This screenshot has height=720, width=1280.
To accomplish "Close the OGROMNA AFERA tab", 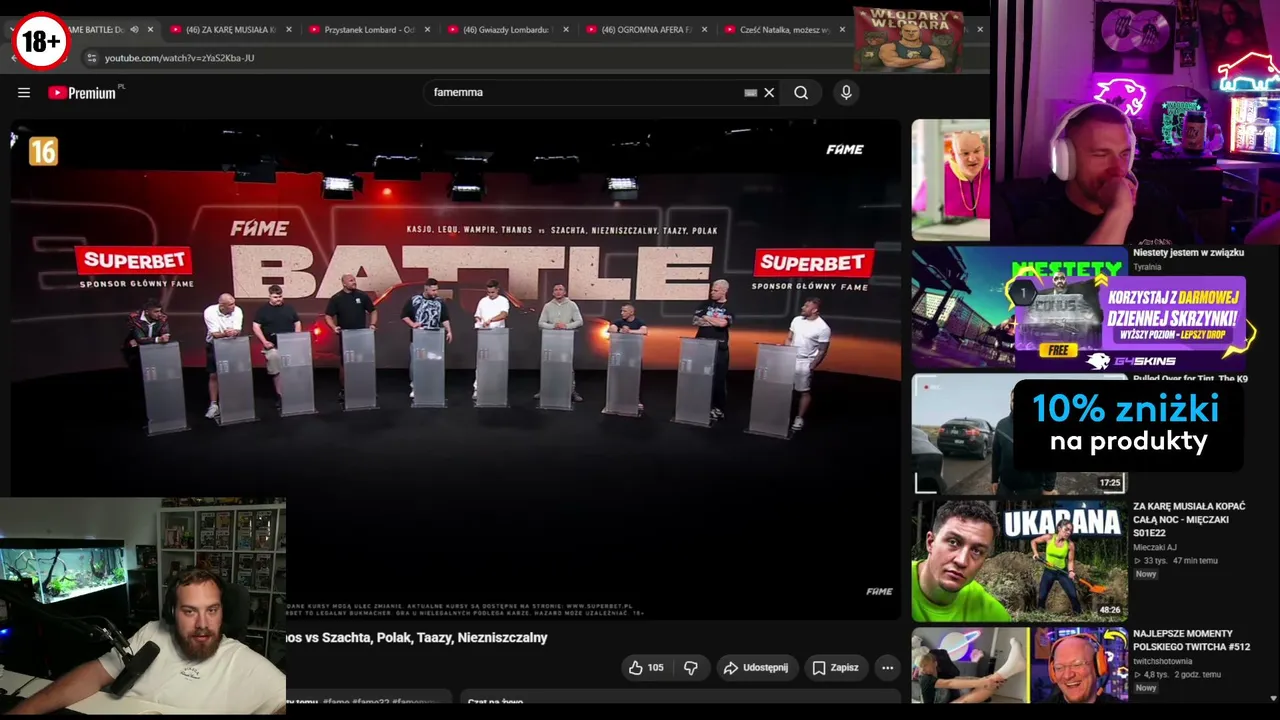I will click(x=705, y=30).
